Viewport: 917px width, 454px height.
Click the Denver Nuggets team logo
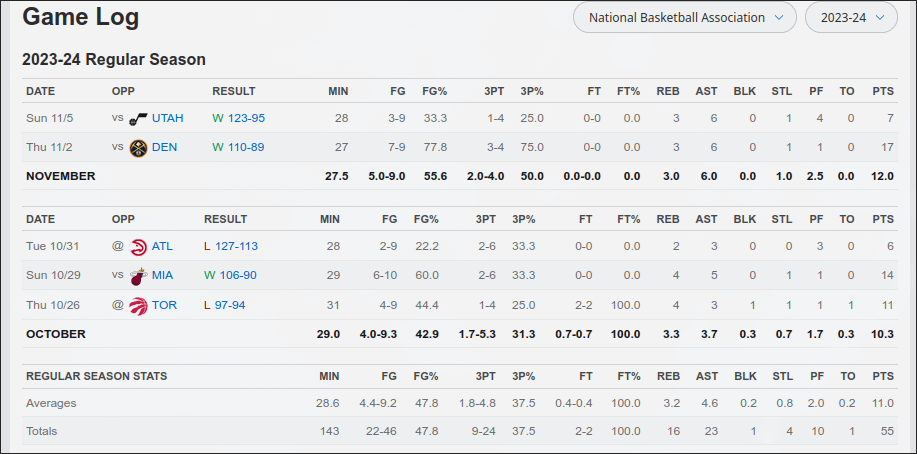coord(138,147)
